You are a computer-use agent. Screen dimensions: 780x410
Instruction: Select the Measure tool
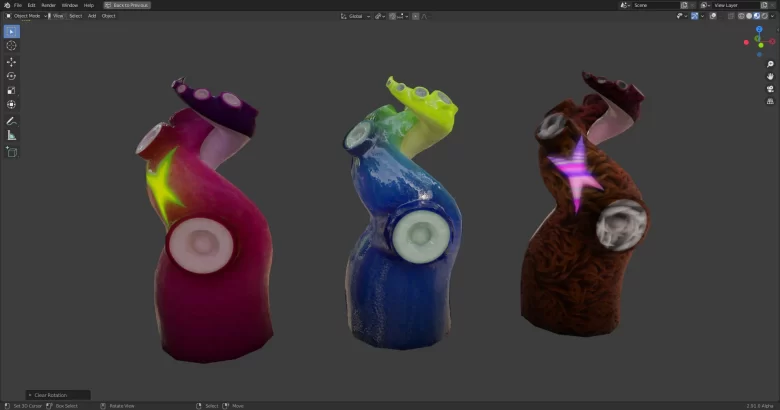click(12, 135)
